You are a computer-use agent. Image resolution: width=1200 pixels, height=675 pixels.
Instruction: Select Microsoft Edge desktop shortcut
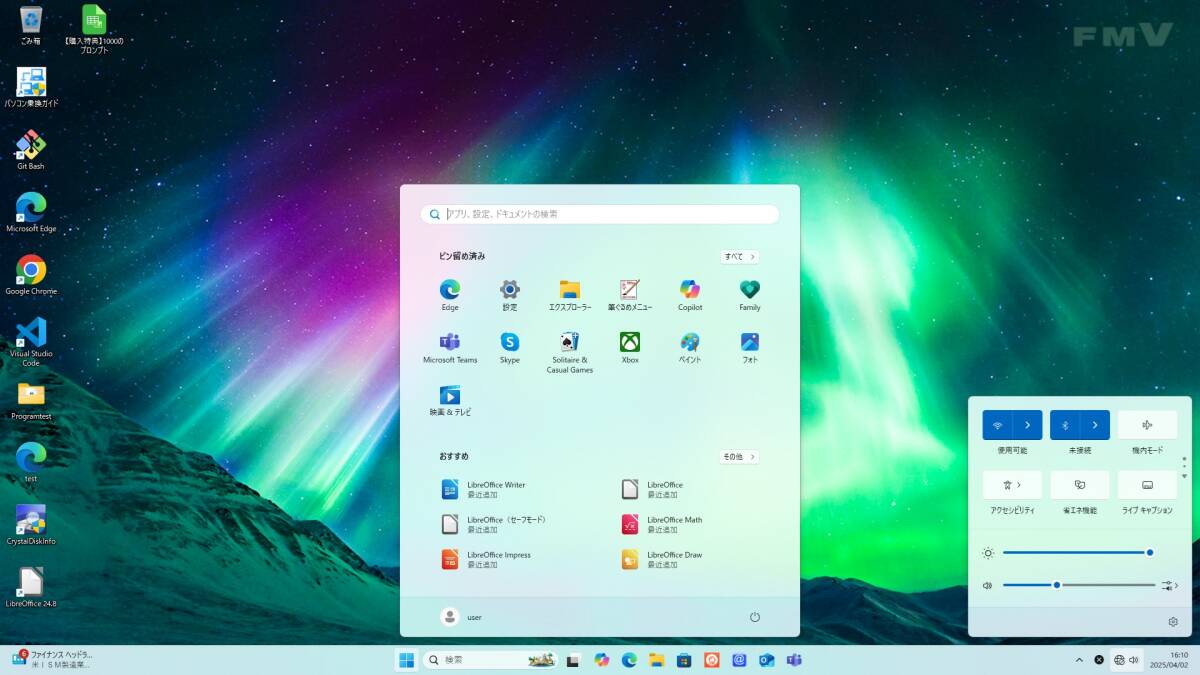pos(31,213)
